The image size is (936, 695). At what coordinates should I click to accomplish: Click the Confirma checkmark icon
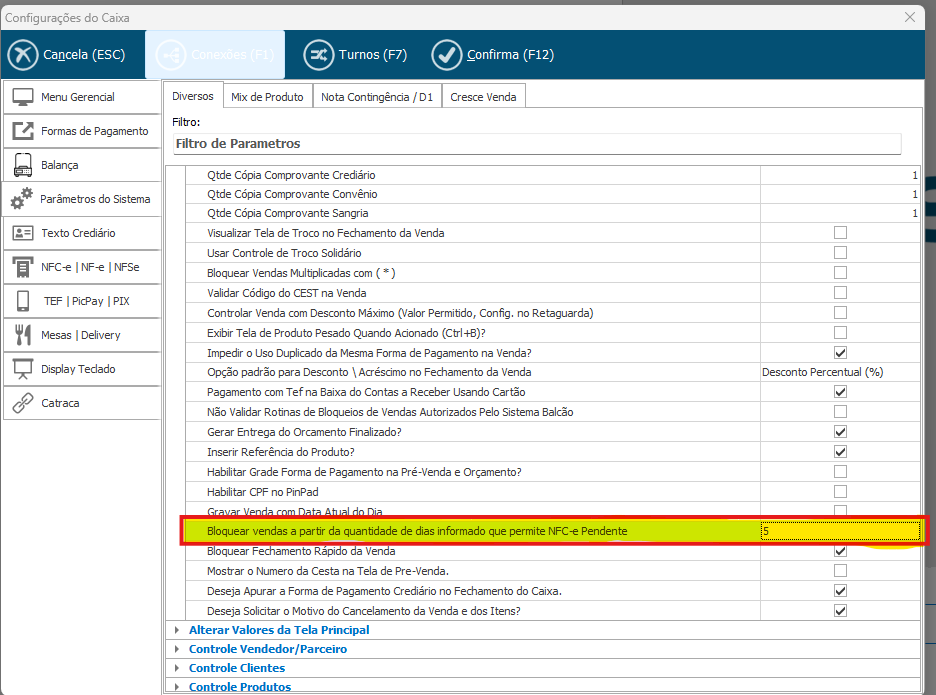pyautogui.click(x=447, y=54)
